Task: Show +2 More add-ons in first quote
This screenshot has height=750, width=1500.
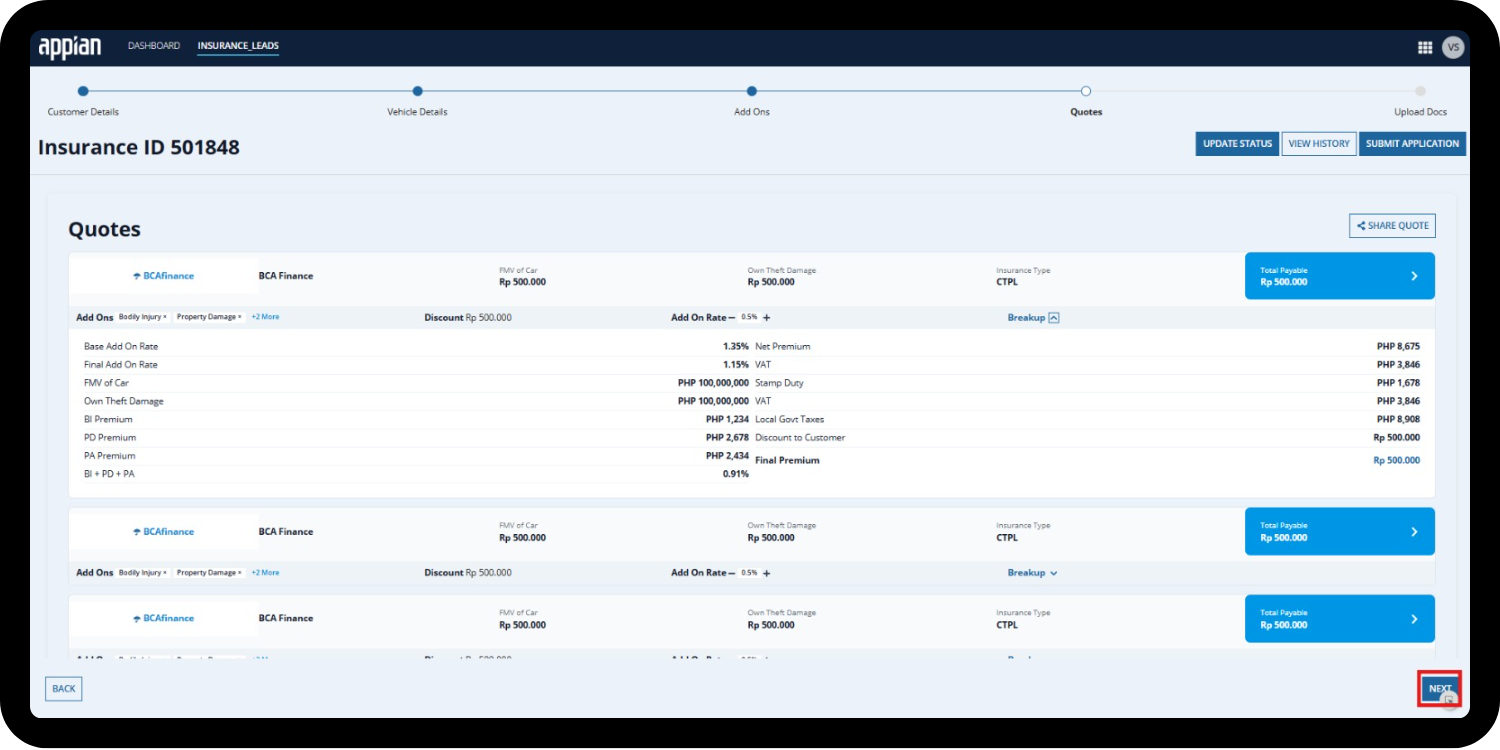Action: [265, 317]
